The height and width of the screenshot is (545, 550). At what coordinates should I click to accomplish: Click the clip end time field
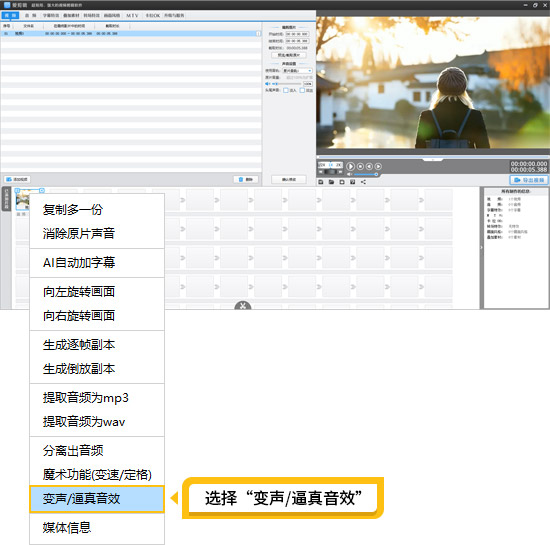tap(297, 41)
